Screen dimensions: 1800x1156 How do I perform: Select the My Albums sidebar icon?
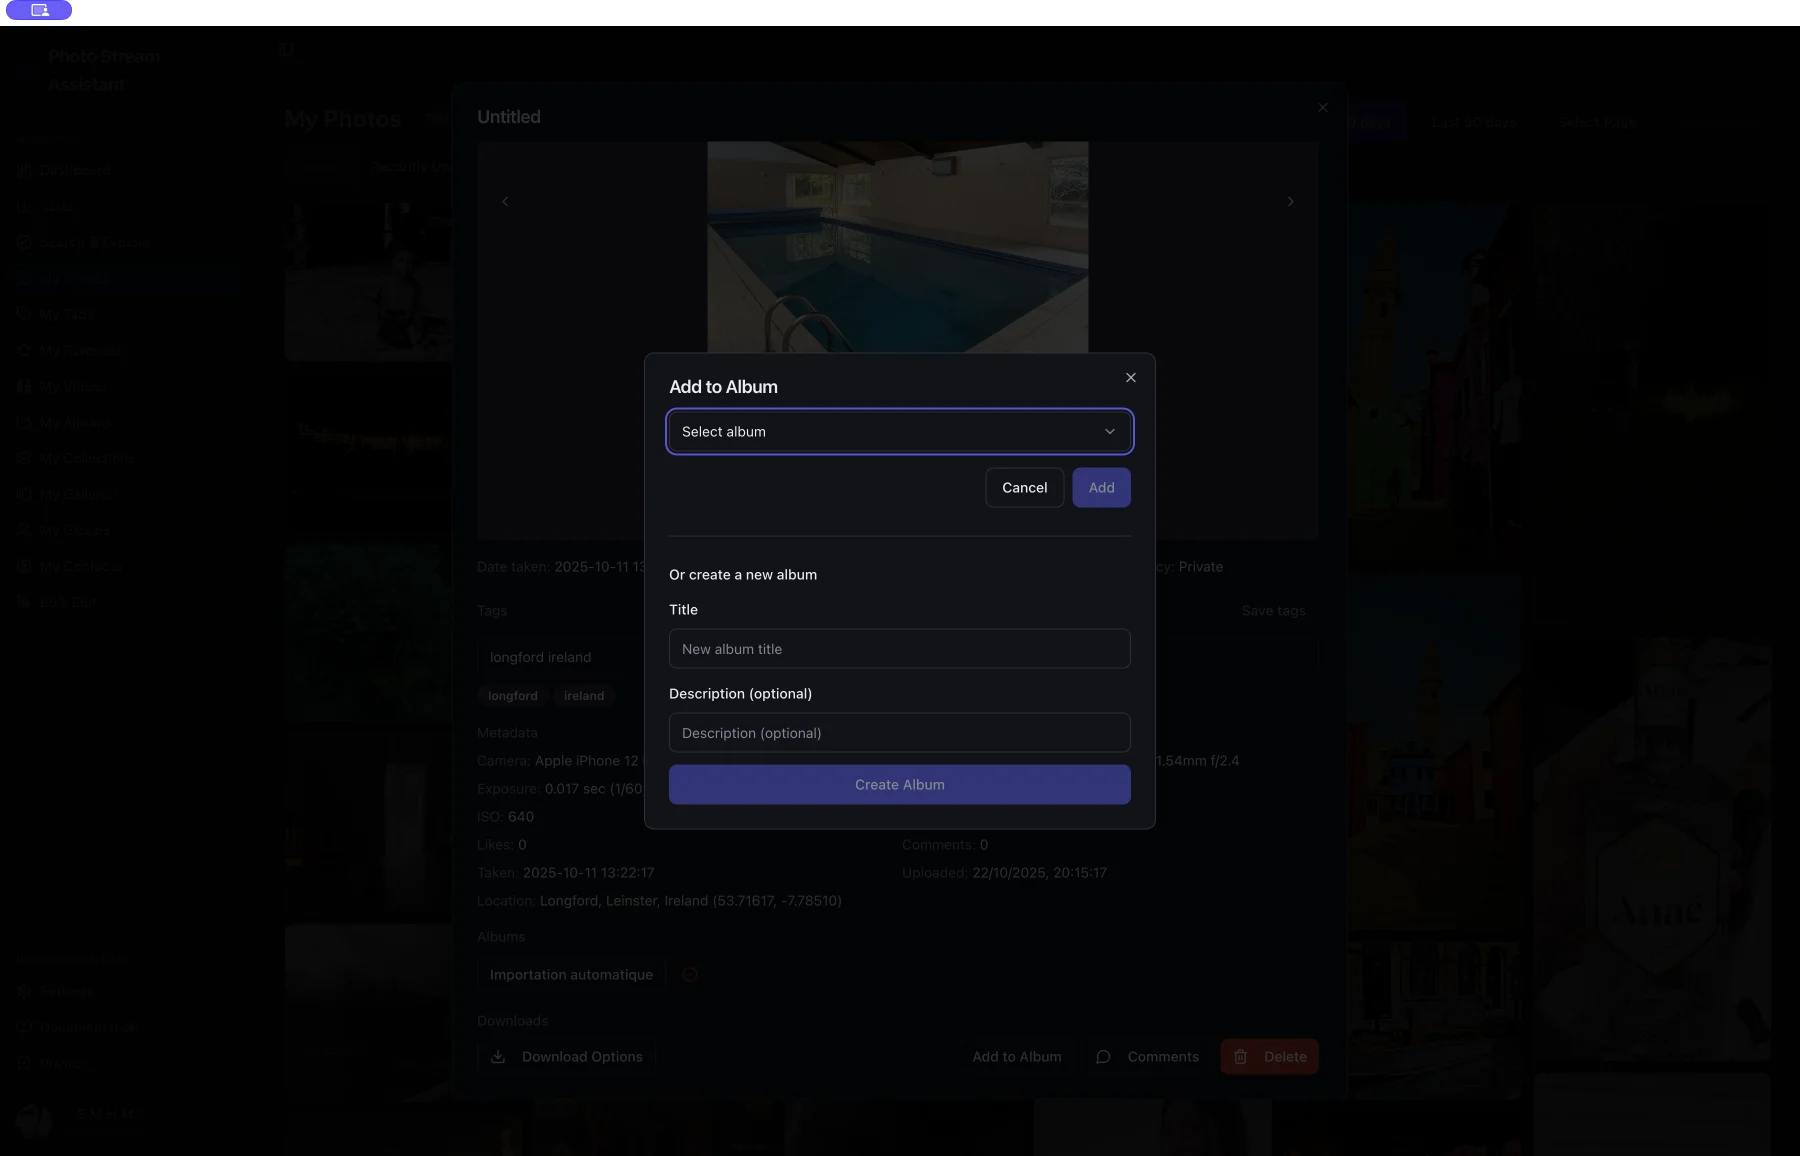pyautogui.click(x=24, y=422)
